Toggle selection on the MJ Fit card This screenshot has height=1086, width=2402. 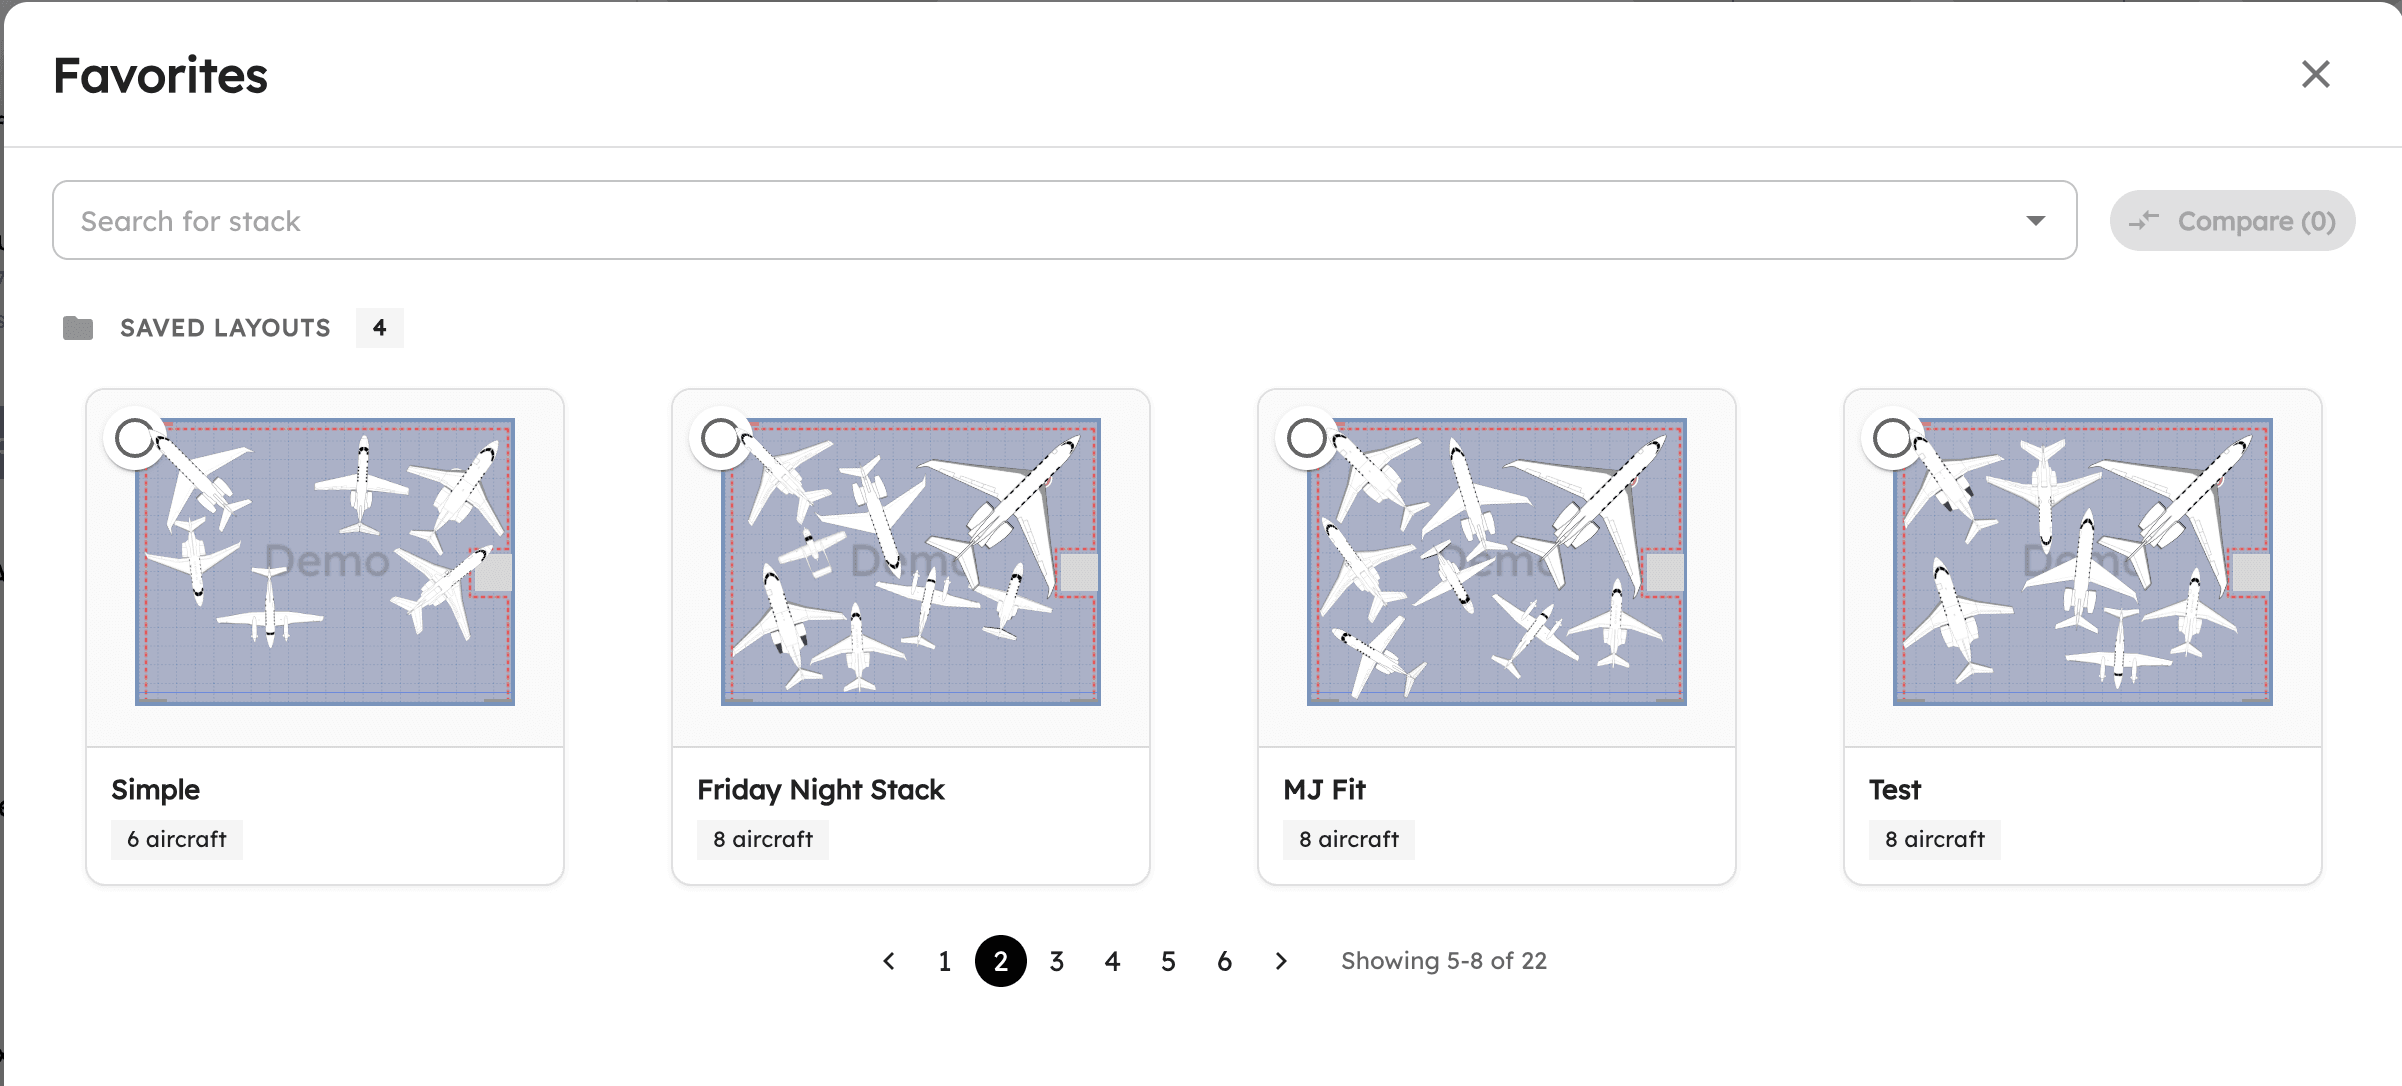(1307, 438)
